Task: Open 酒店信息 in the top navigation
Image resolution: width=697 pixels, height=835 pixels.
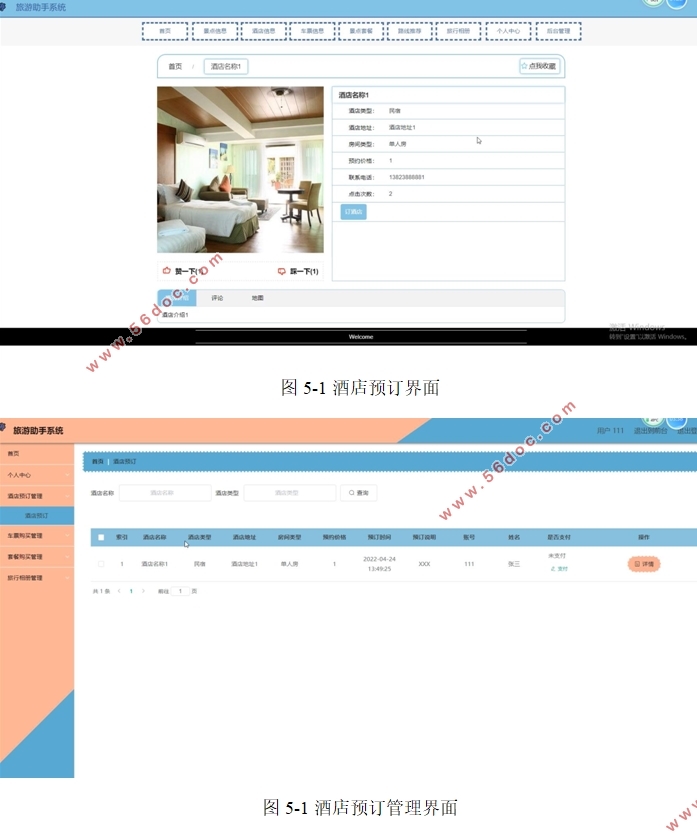Action: pos(263,31)
